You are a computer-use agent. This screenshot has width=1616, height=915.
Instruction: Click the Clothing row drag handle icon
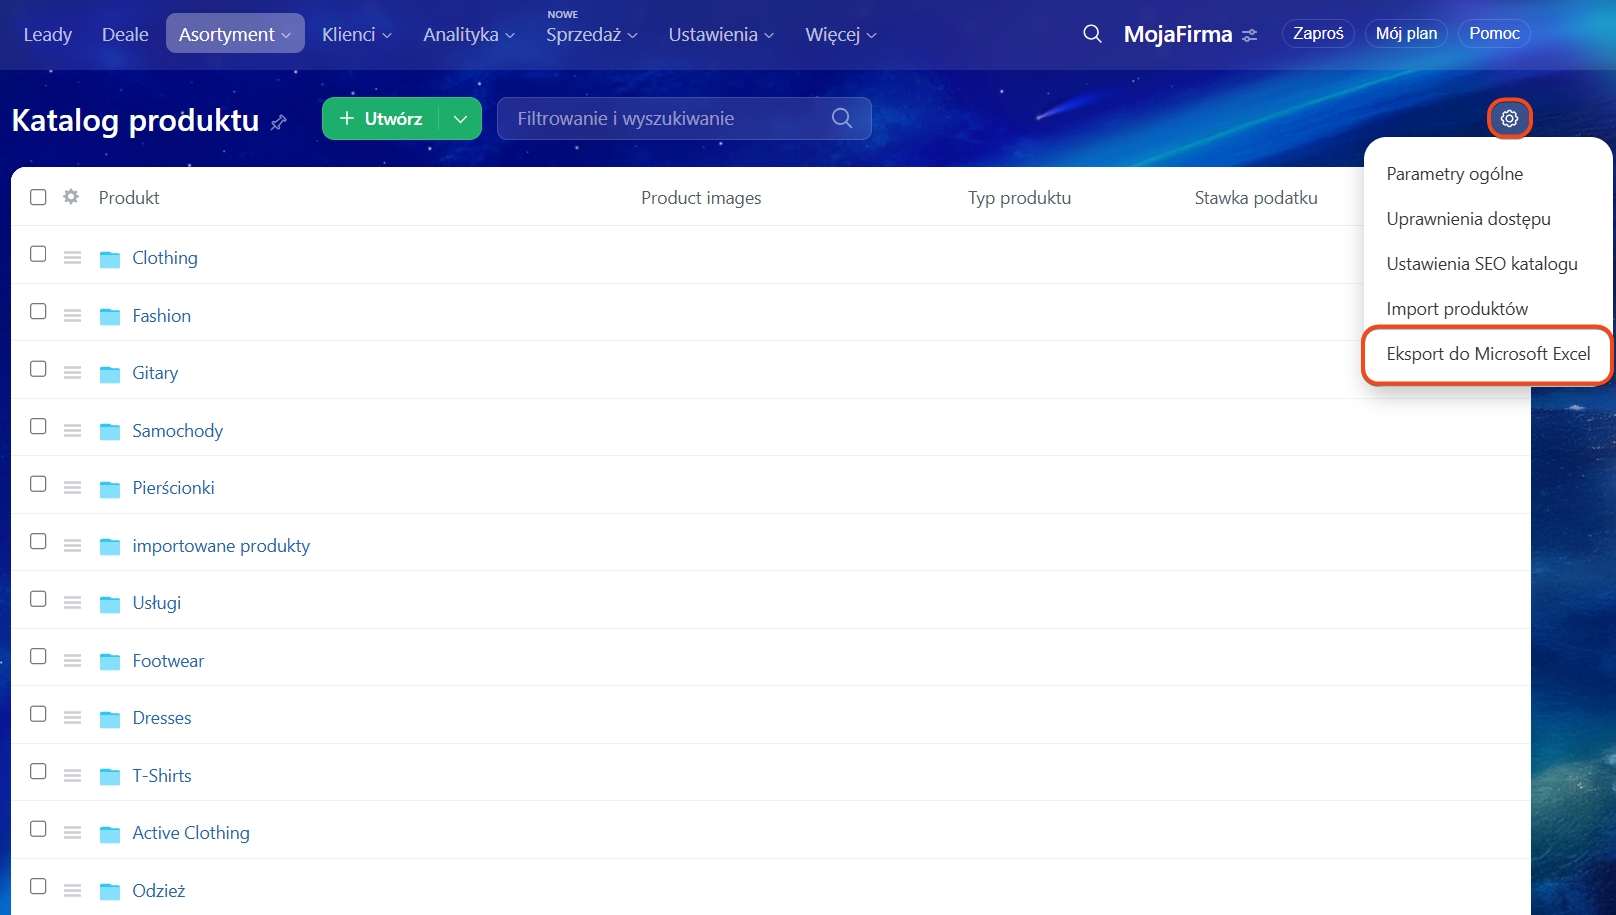coord(72,258)
